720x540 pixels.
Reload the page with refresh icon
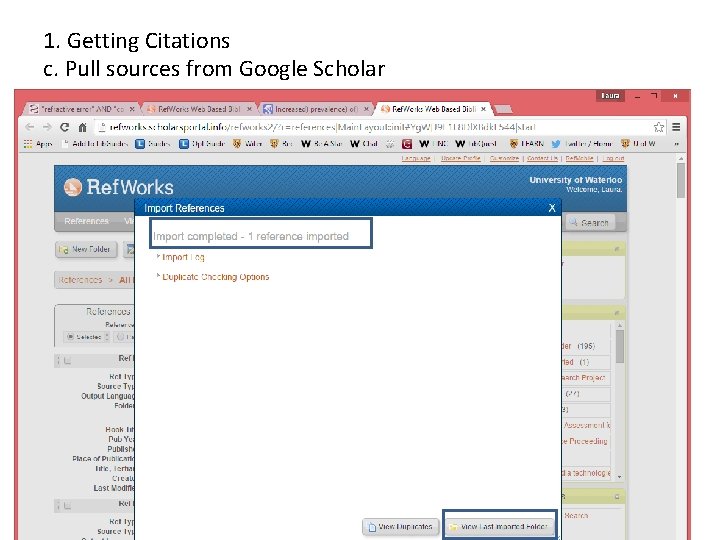(65, 127)
